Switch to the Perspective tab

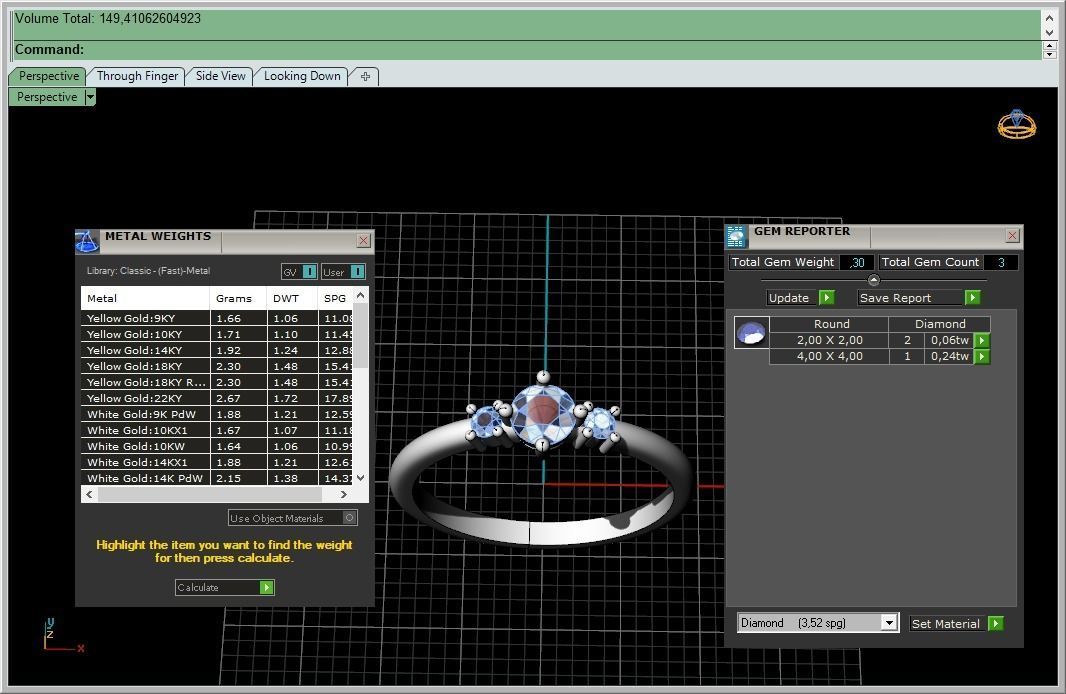[48, 76]
